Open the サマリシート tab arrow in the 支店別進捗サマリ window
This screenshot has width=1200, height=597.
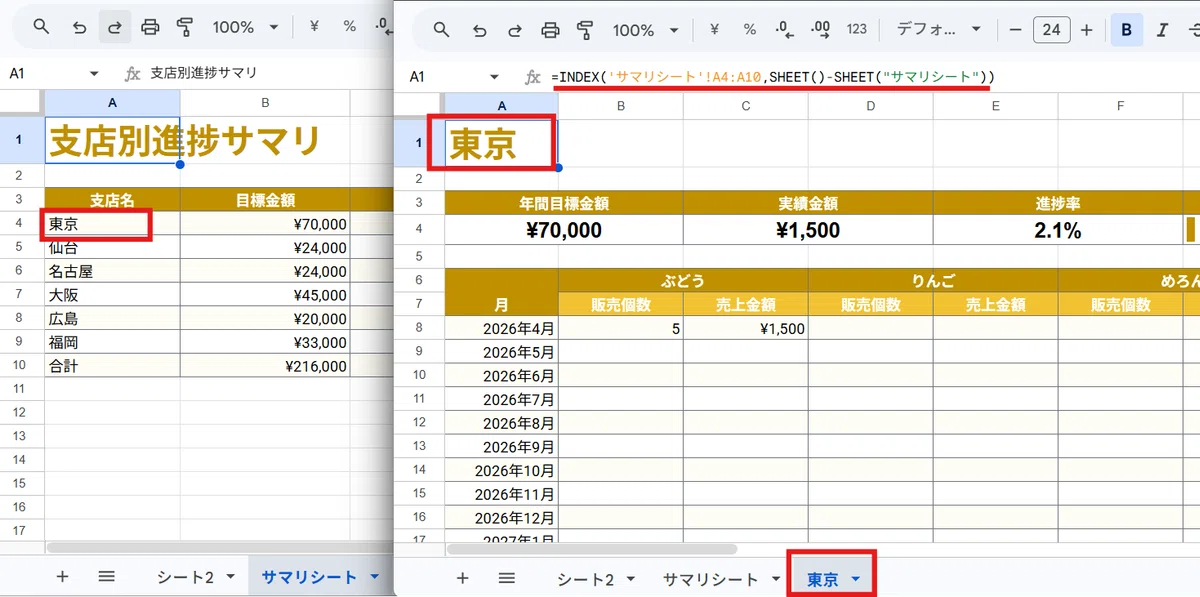(375, 577)
